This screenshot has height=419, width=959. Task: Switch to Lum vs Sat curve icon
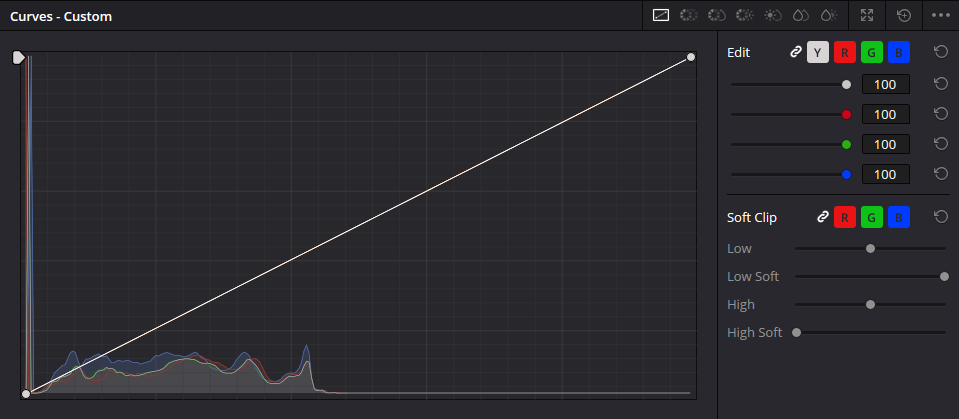point(773,15)
